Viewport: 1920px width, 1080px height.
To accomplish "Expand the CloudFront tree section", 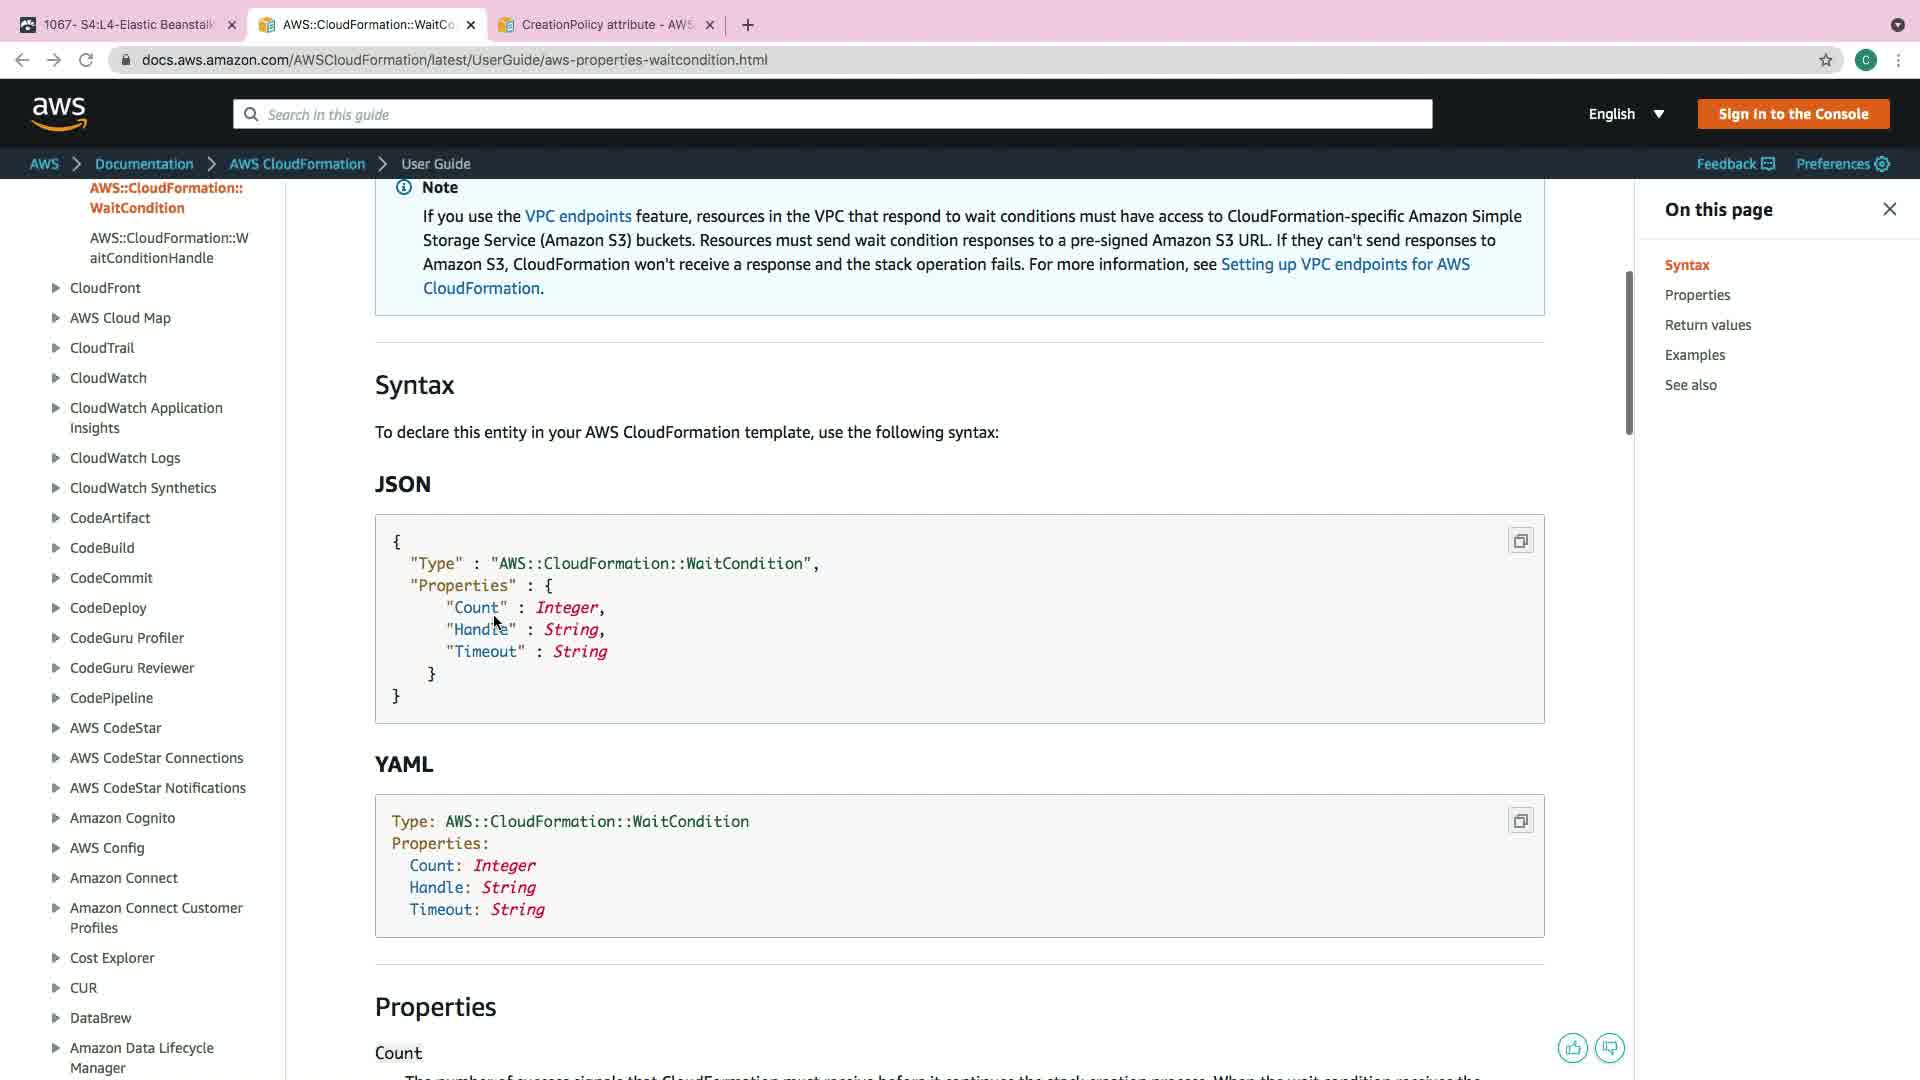I will pos(56,288).
